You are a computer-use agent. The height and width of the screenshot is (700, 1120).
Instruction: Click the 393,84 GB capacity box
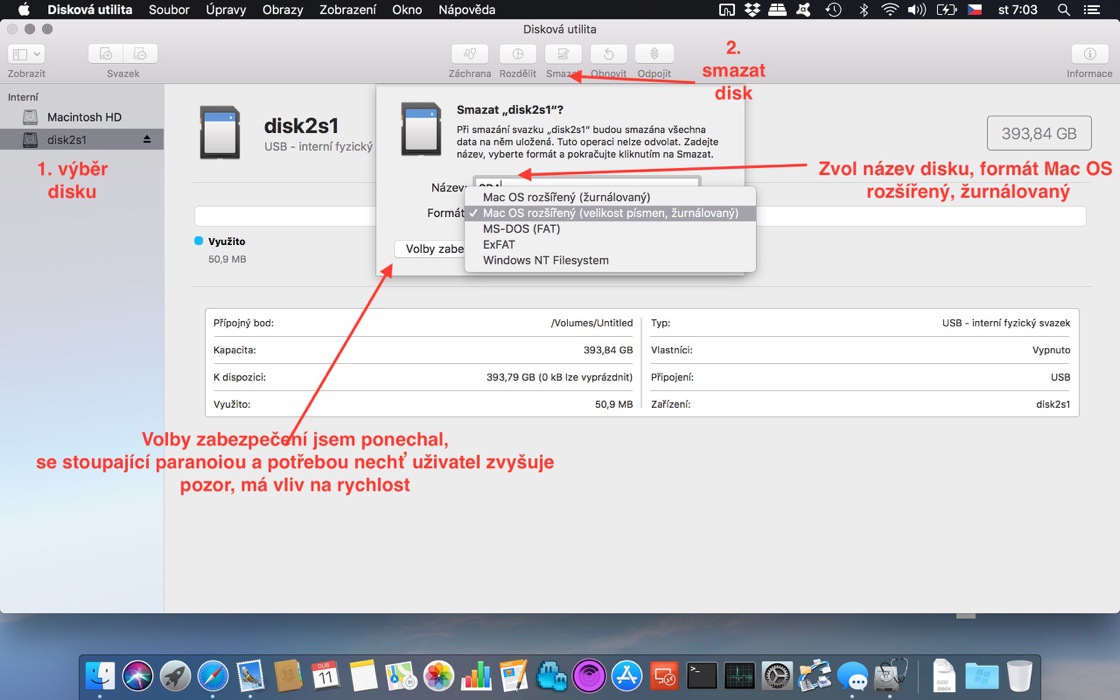click(1039, 133)
